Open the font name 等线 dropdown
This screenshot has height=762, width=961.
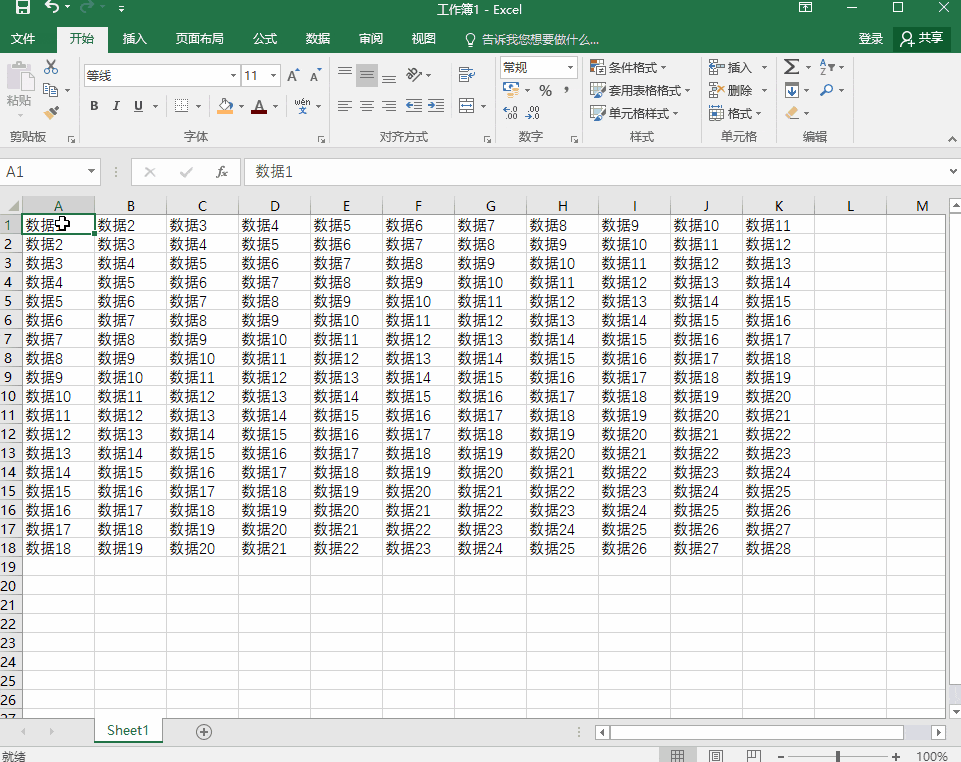tap(234, 75)
